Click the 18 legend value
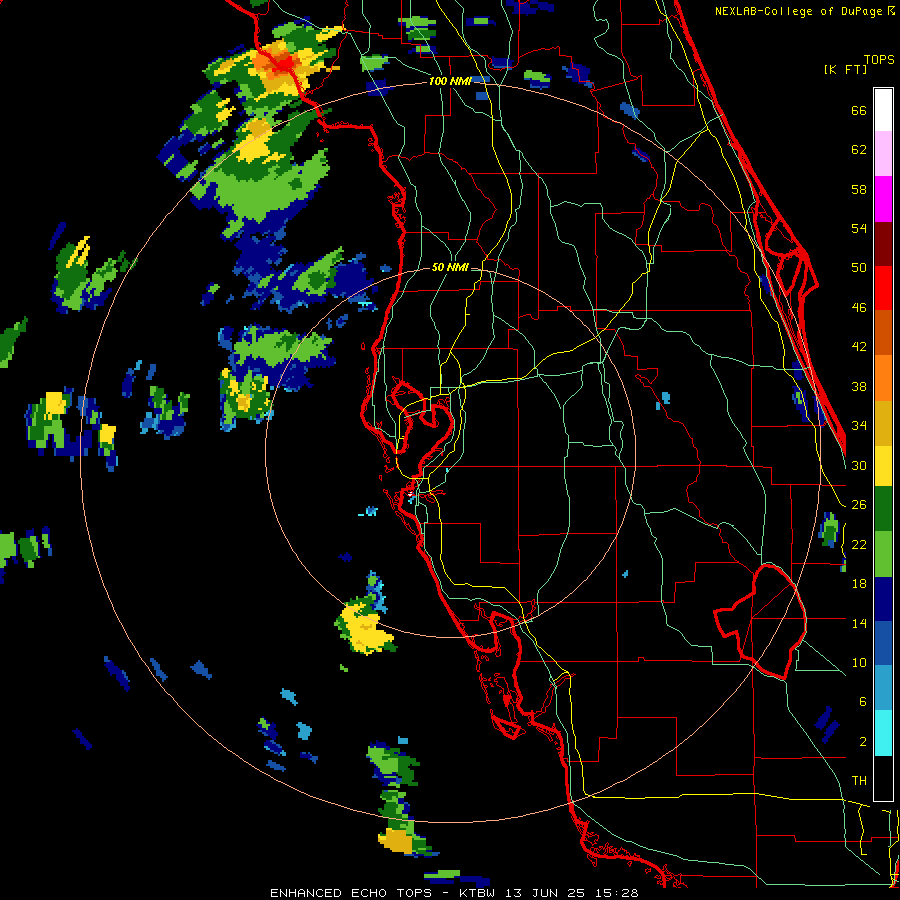The image size is (900, 900). (859, 584)
